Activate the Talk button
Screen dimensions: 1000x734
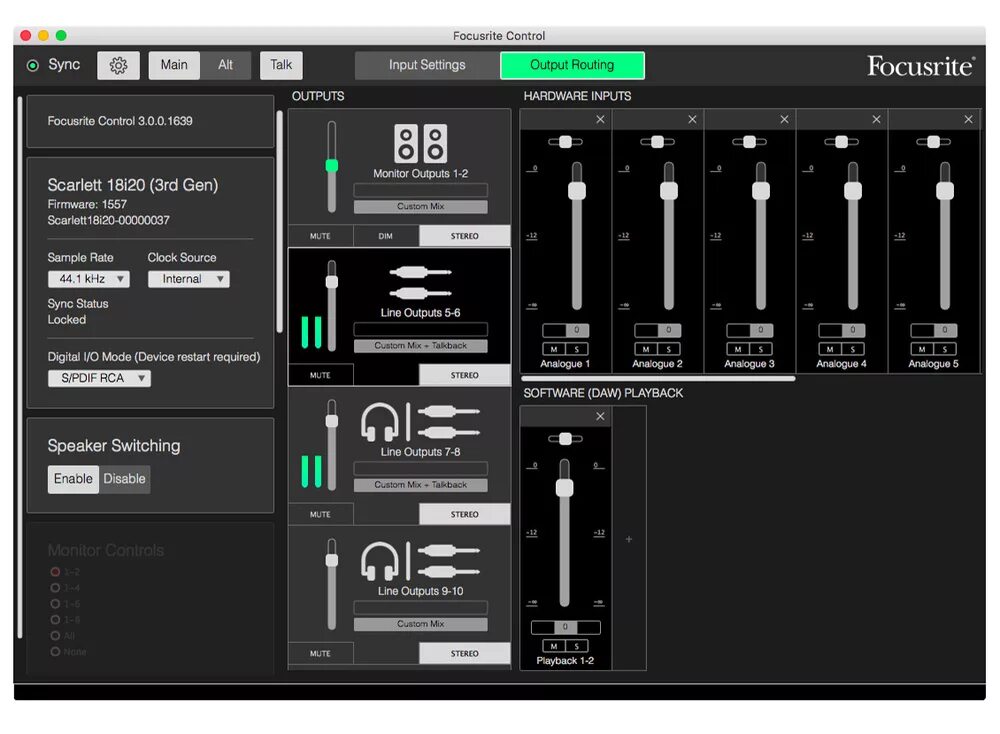point(281,65)
